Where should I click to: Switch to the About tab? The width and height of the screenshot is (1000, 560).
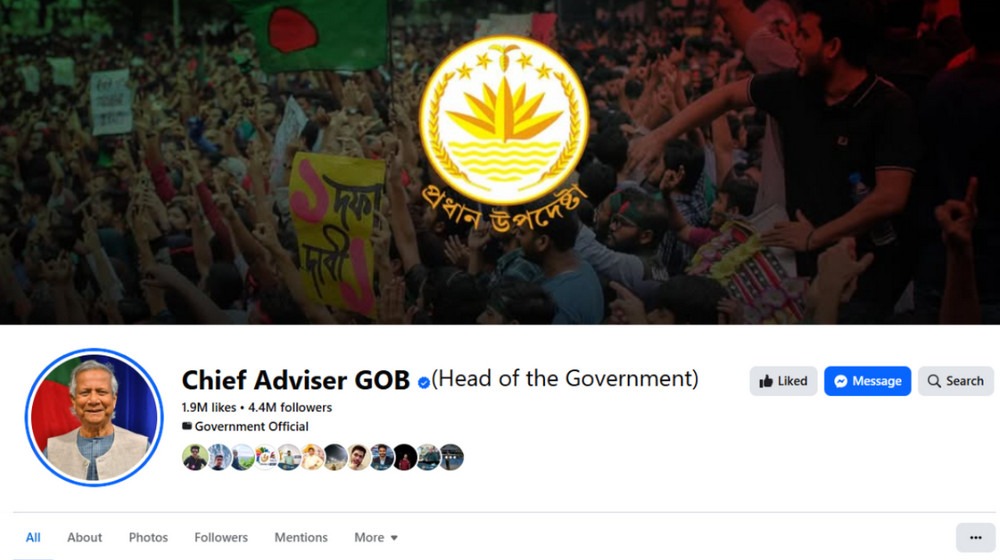pyautogui.click(x=85, y=538)
